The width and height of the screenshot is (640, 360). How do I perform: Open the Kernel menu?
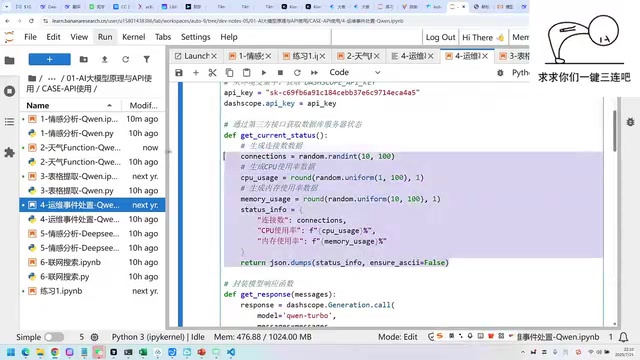pos(133,37)
